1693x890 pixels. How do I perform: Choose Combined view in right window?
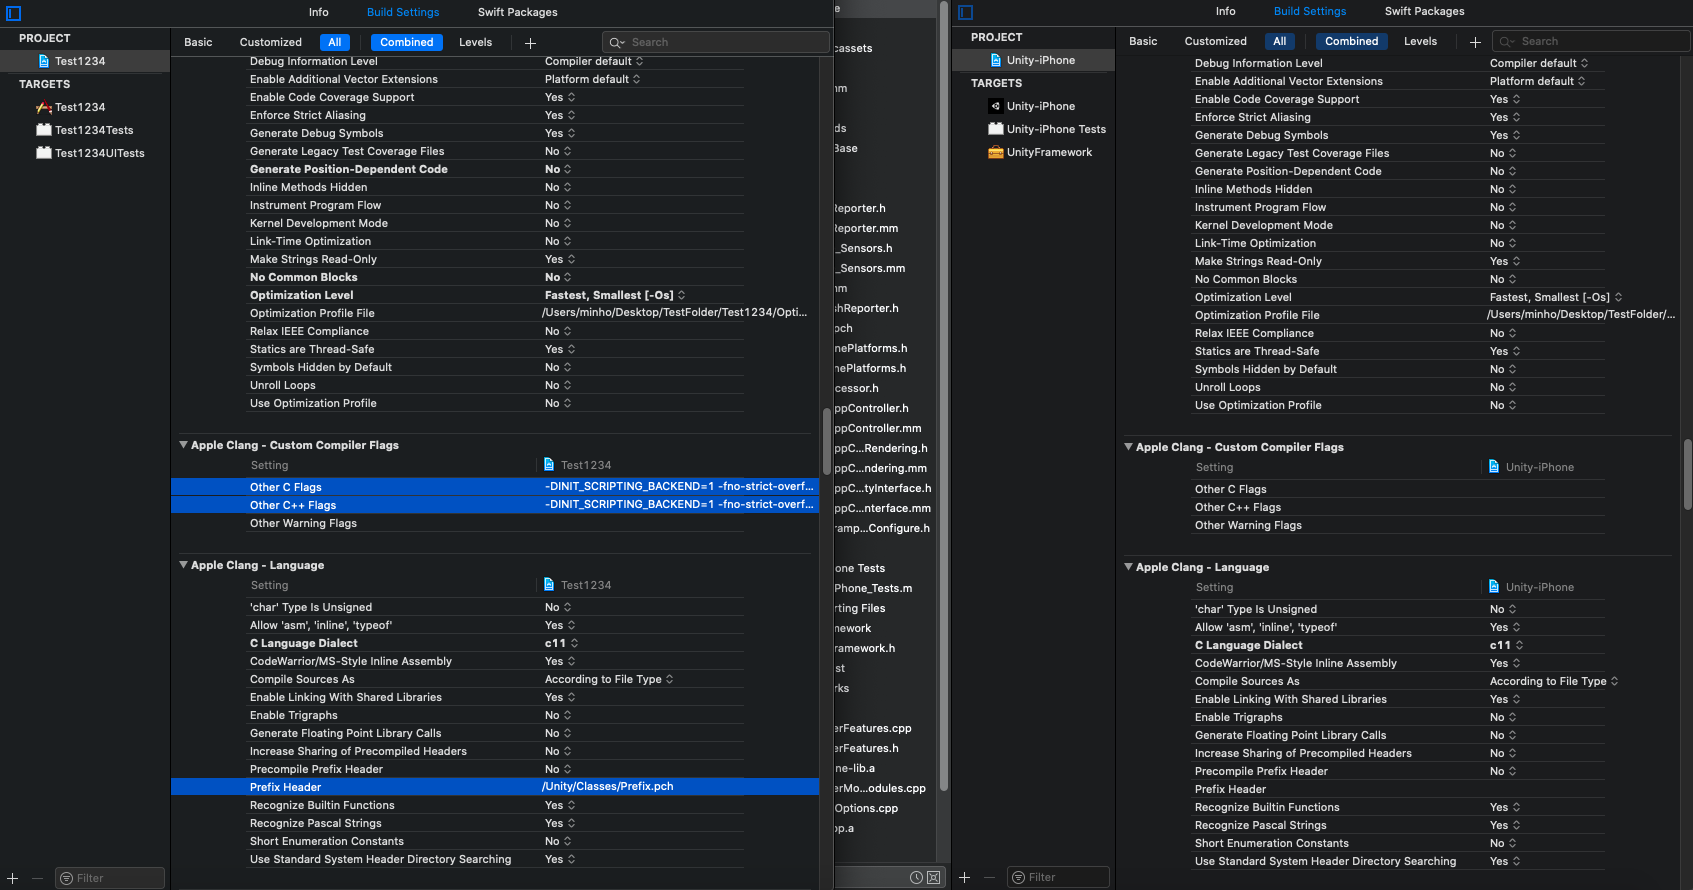1352,41
